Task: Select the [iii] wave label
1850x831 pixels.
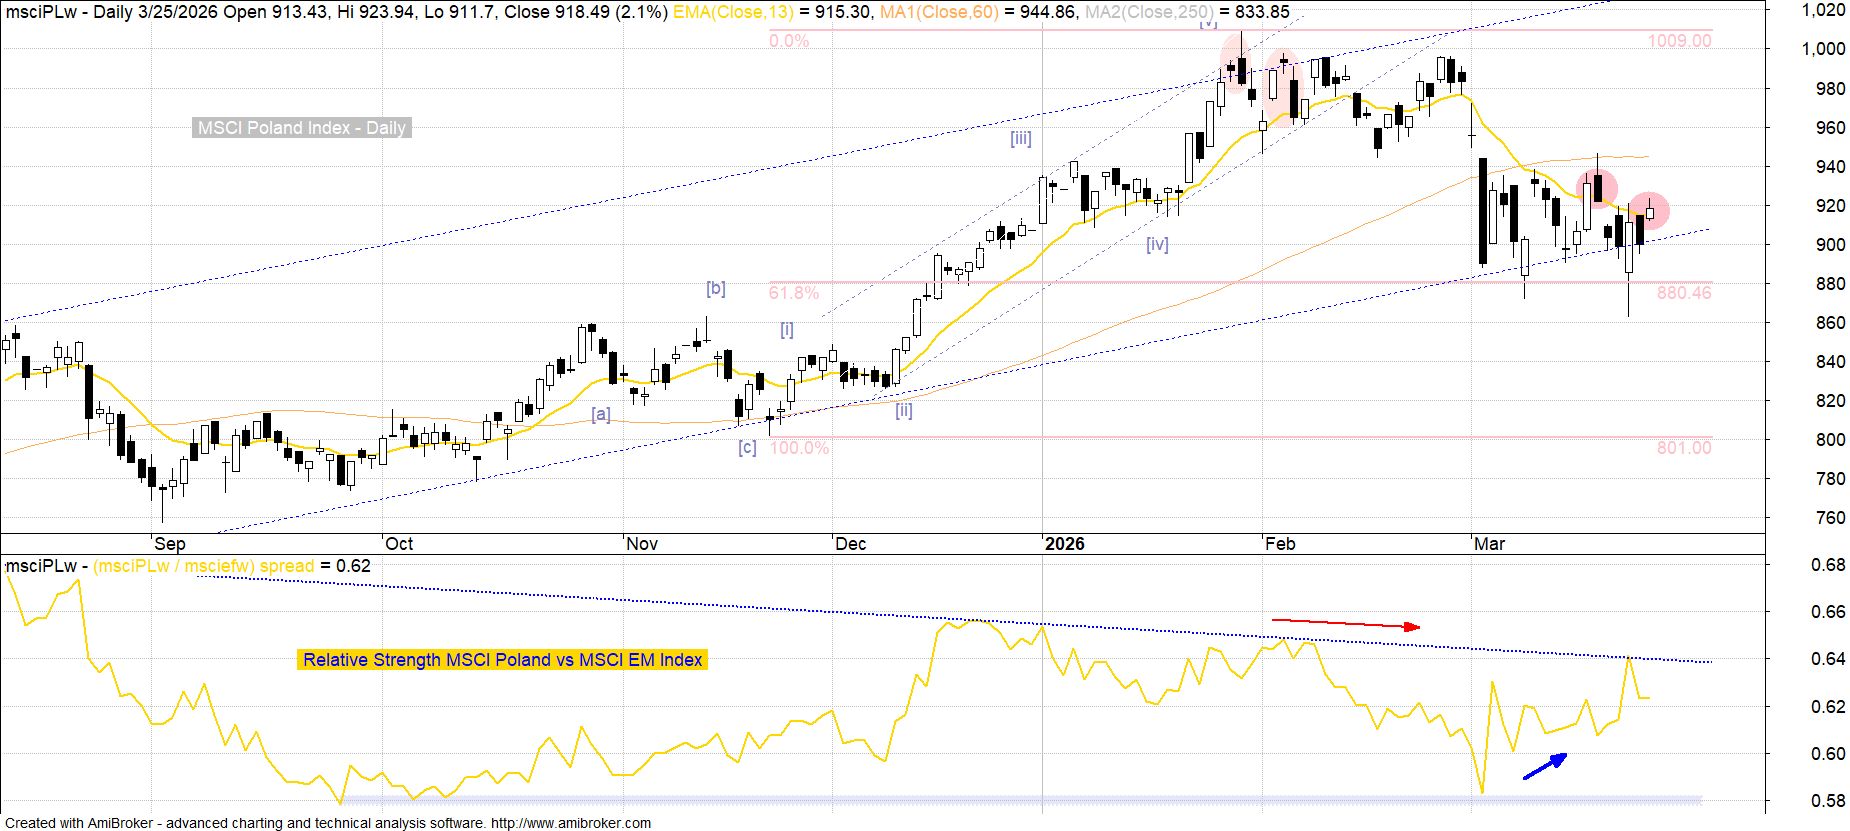Action: pos(1020,139)
